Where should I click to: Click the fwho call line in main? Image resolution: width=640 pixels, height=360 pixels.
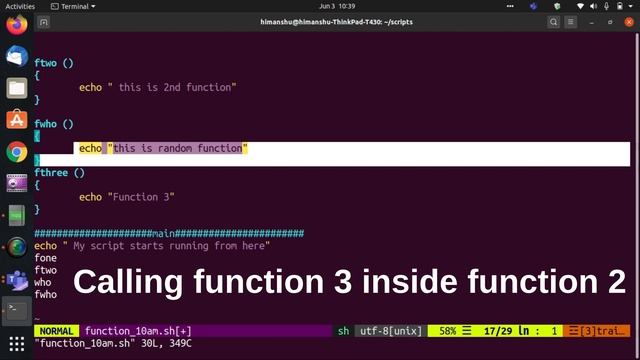point(45,295)
